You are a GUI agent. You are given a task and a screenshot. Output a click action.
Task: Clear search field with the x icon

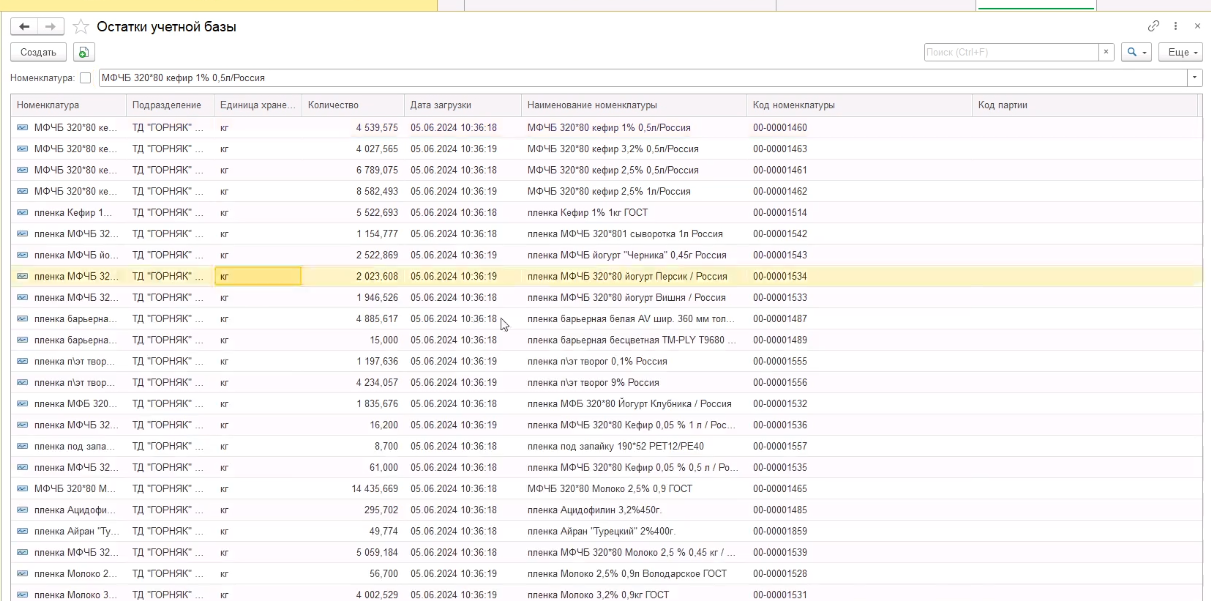(1107, 52)
